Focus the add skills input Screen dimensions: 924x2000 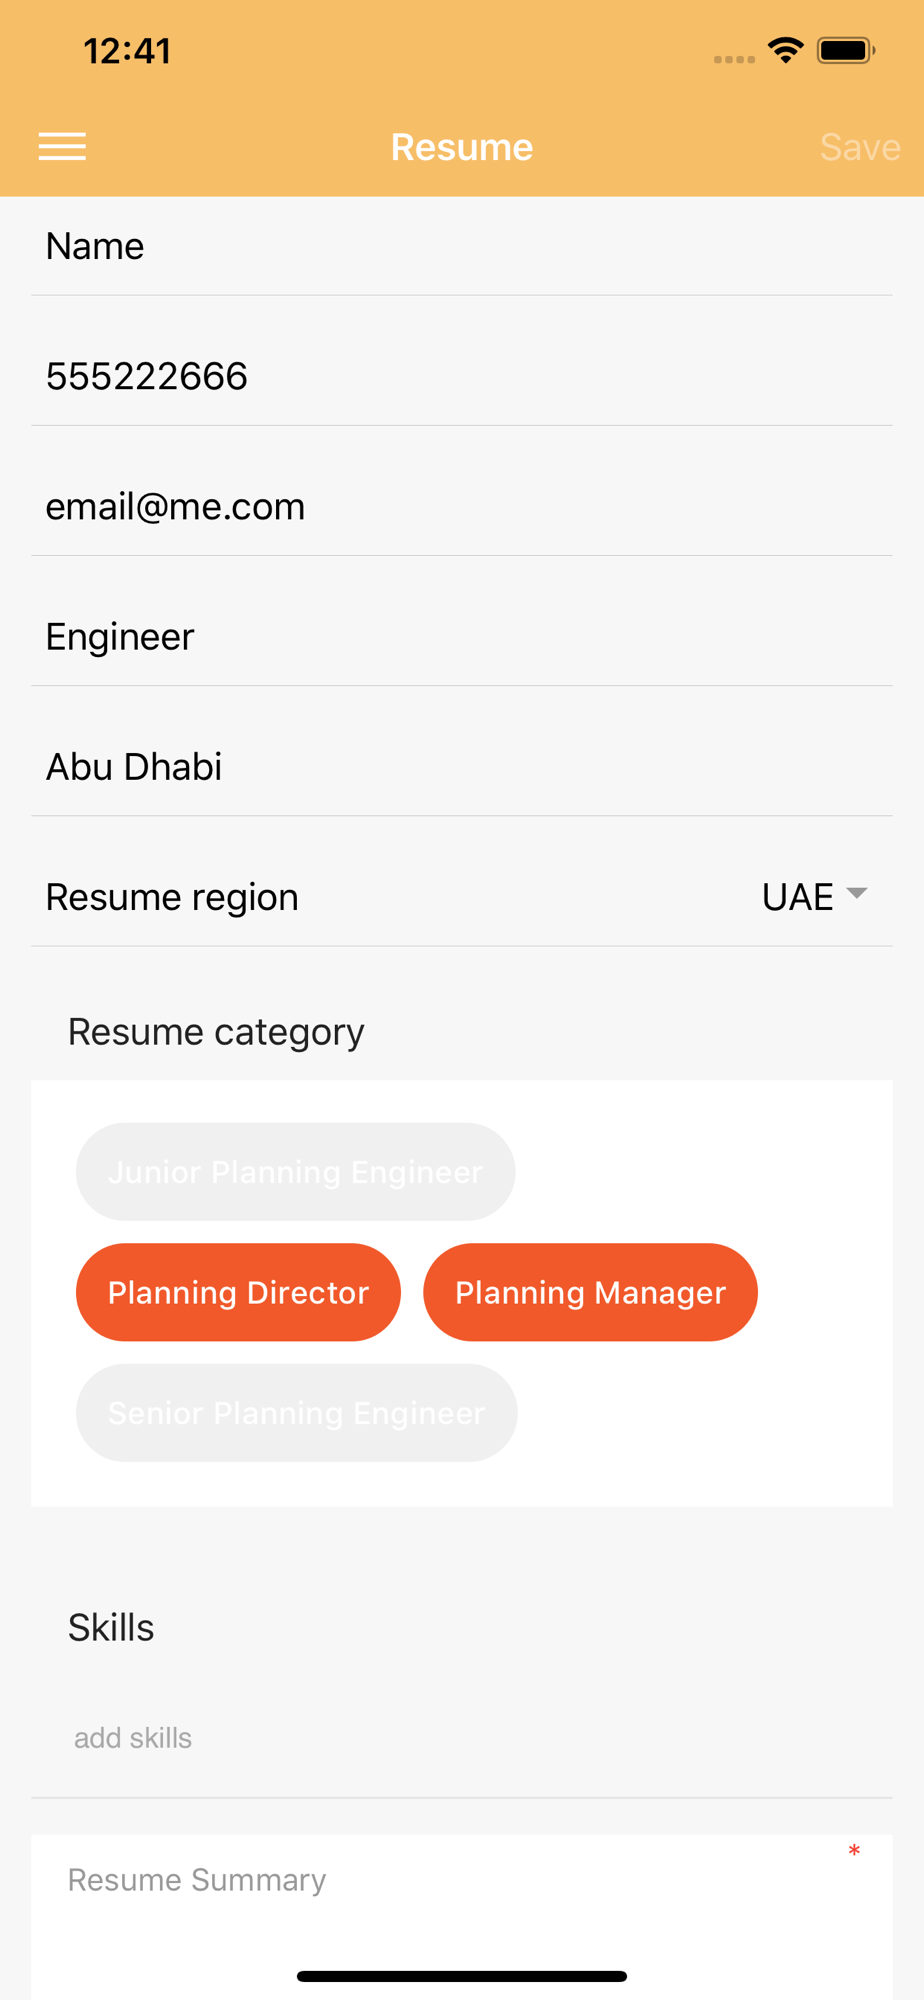[462, 1738]
